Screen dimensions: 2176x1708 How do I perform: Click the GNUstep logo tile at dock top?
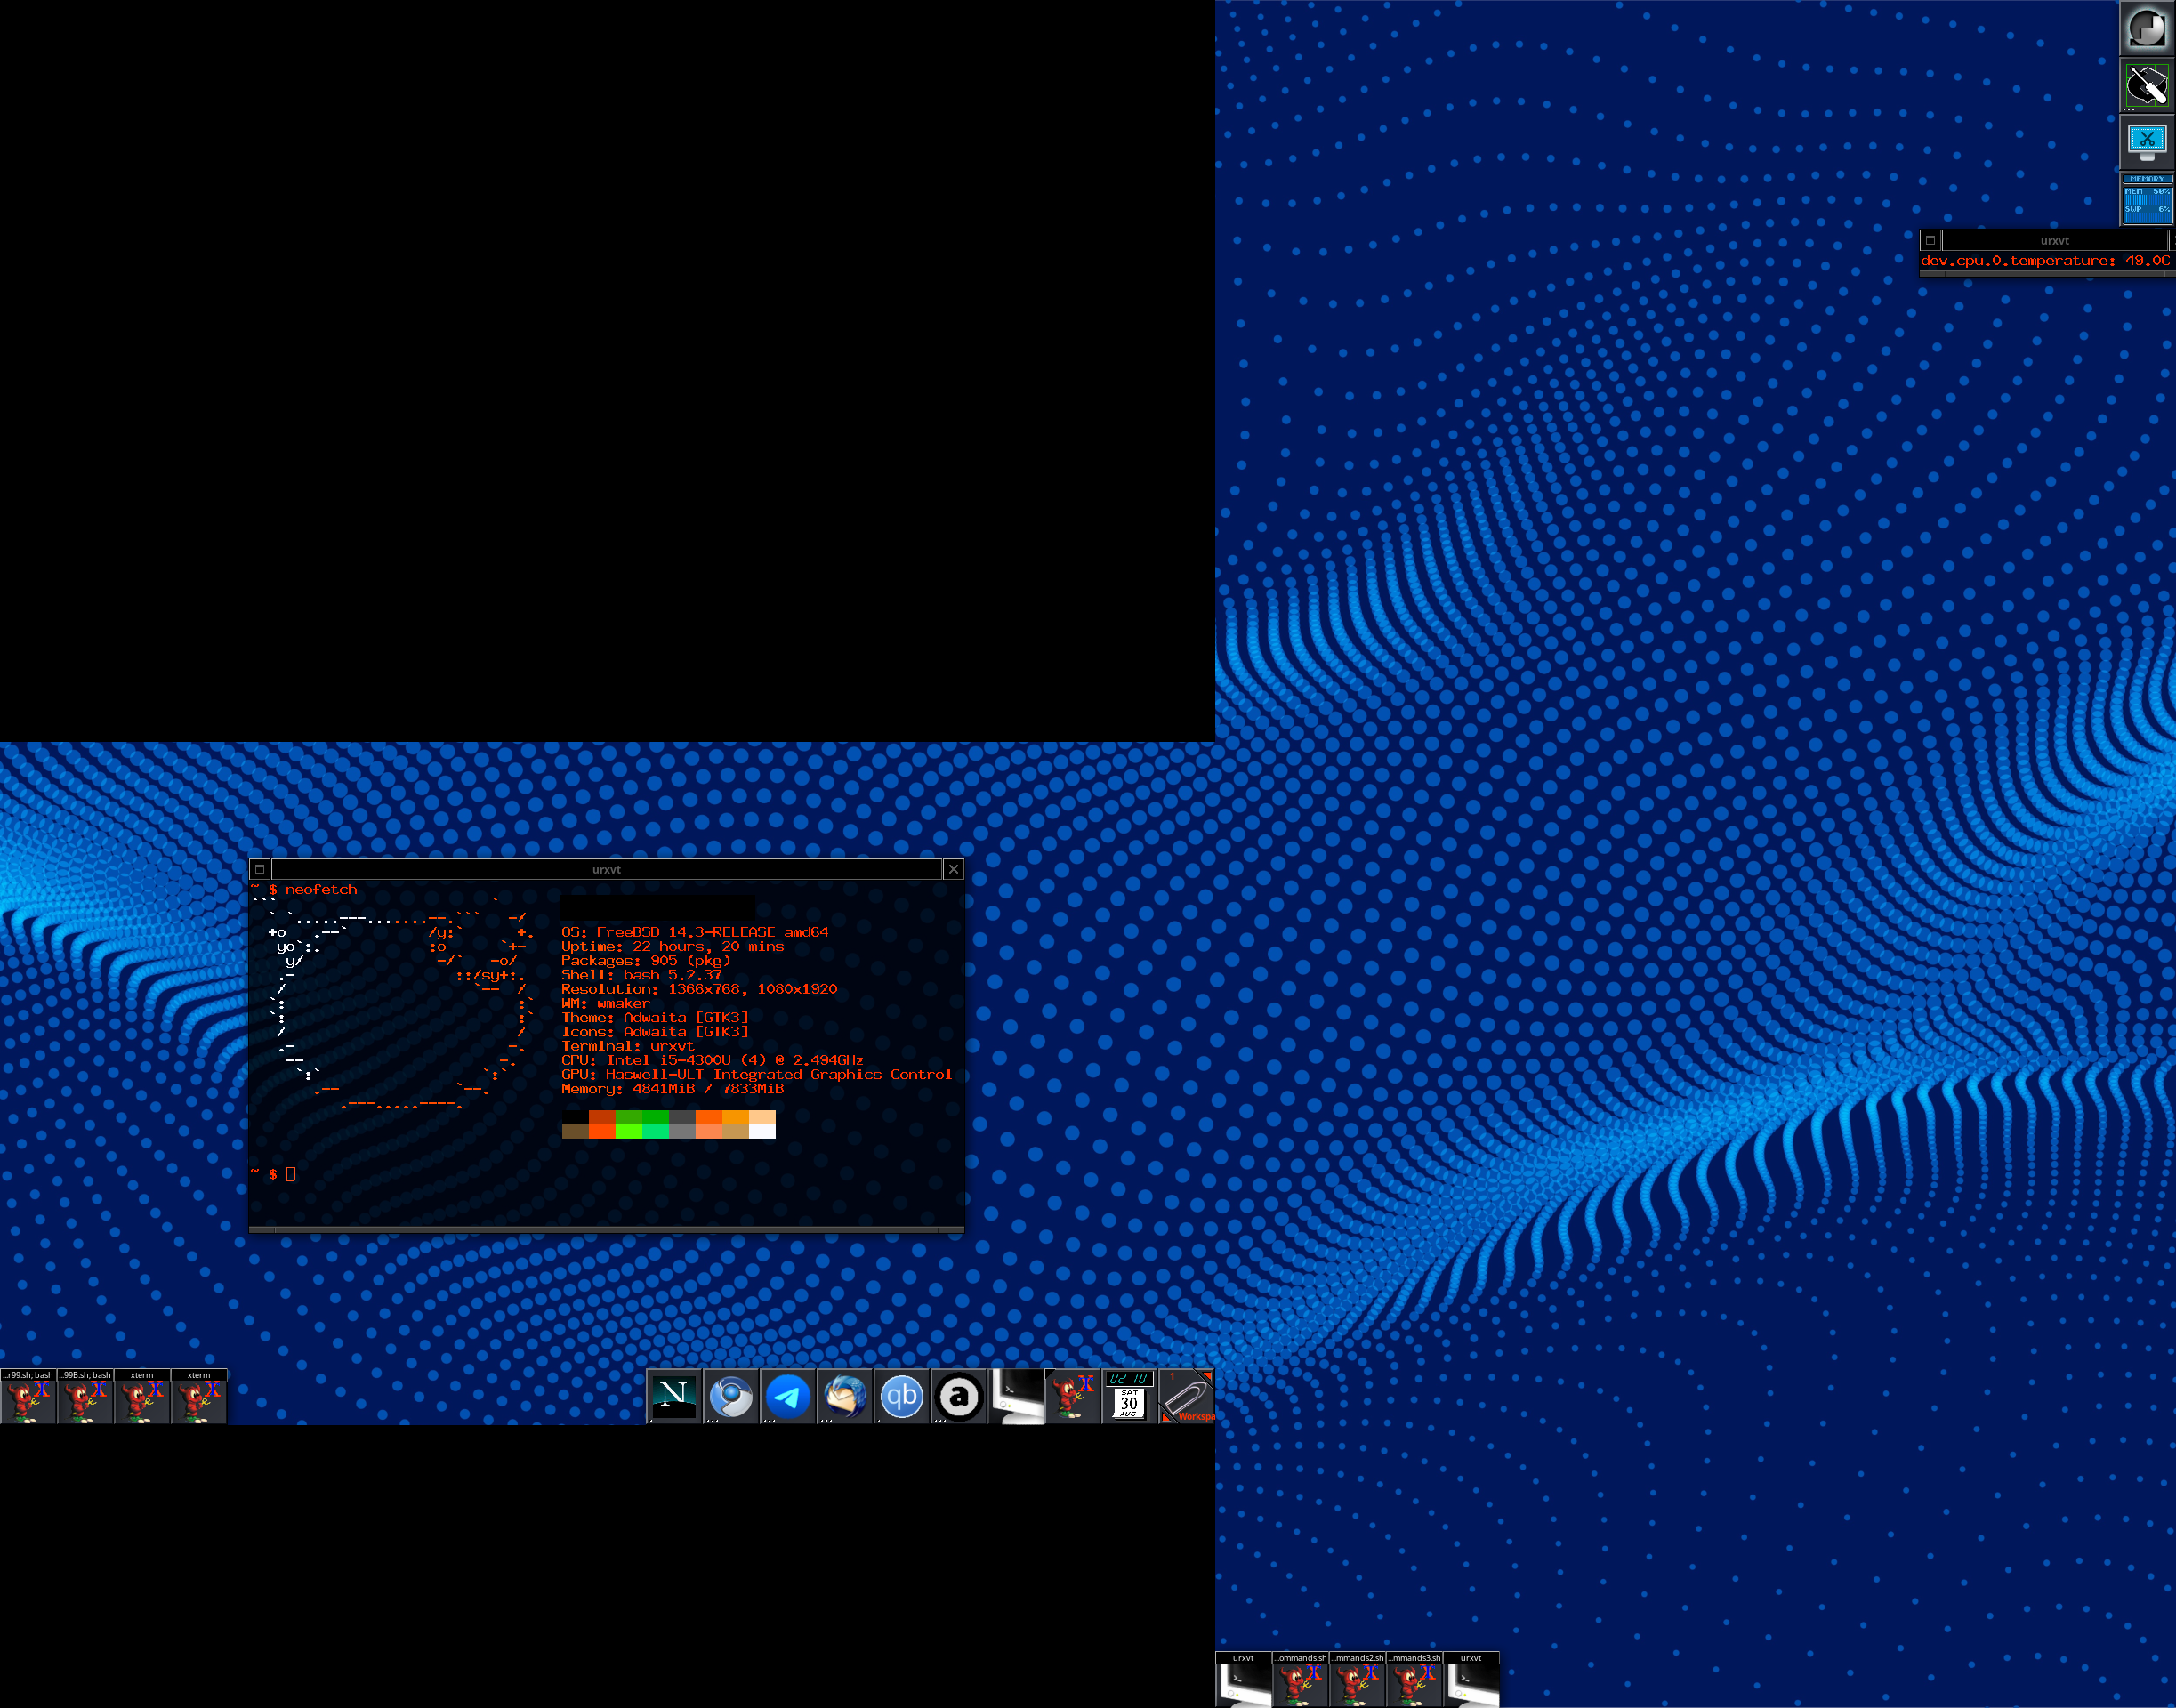tap(2147, 28)
